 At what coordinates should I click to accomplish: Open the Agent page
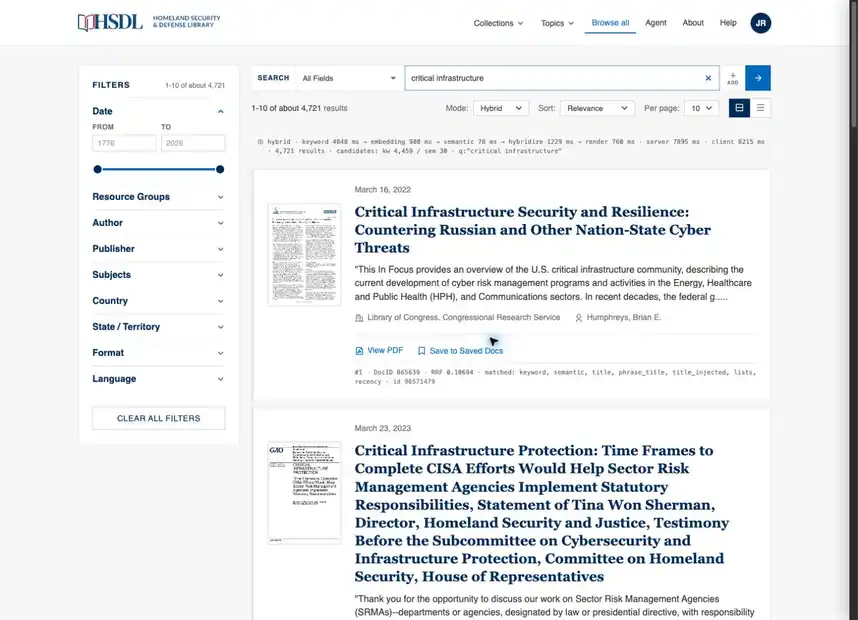tap(656, 22)
